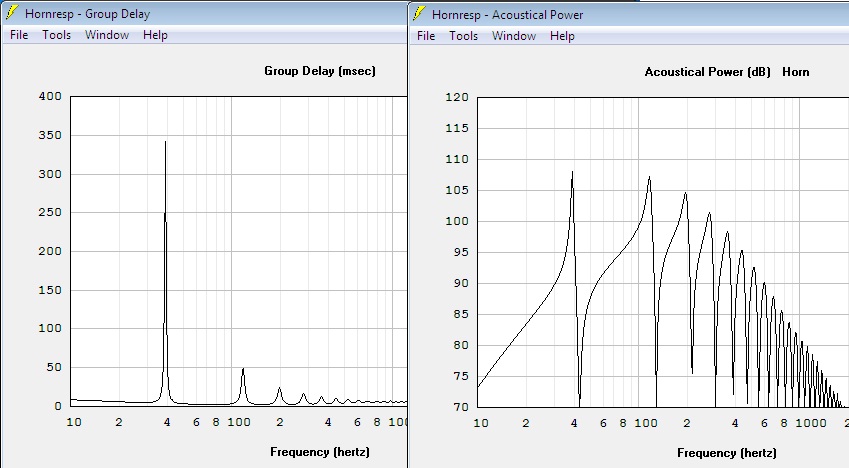Click the 340 msec peak in Group Delay plot
Viewport: 849px width, 468px height.
pyautogui.click(x=165, y=142)
